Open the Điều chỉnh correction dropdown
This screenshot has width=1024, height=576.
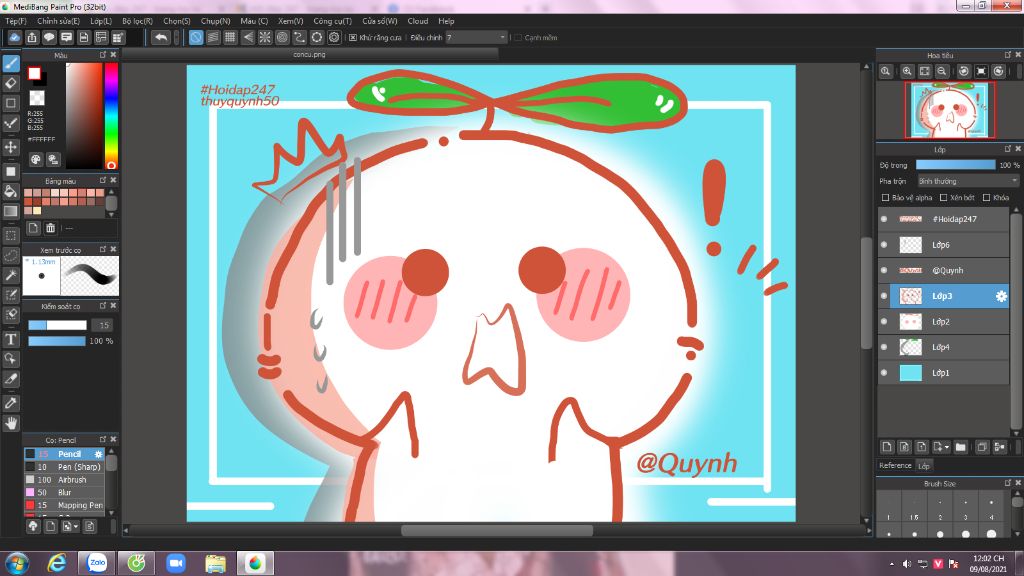[476, 38]
